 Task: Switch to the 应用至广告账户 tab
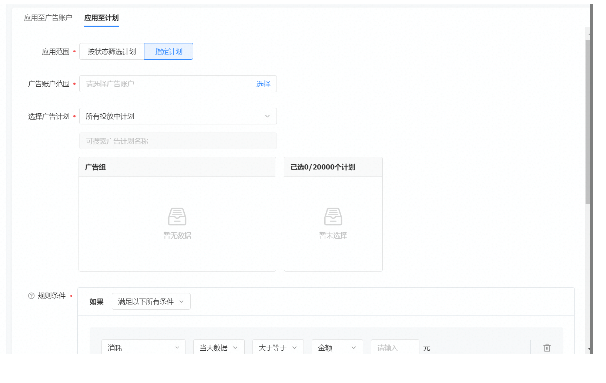48,18
